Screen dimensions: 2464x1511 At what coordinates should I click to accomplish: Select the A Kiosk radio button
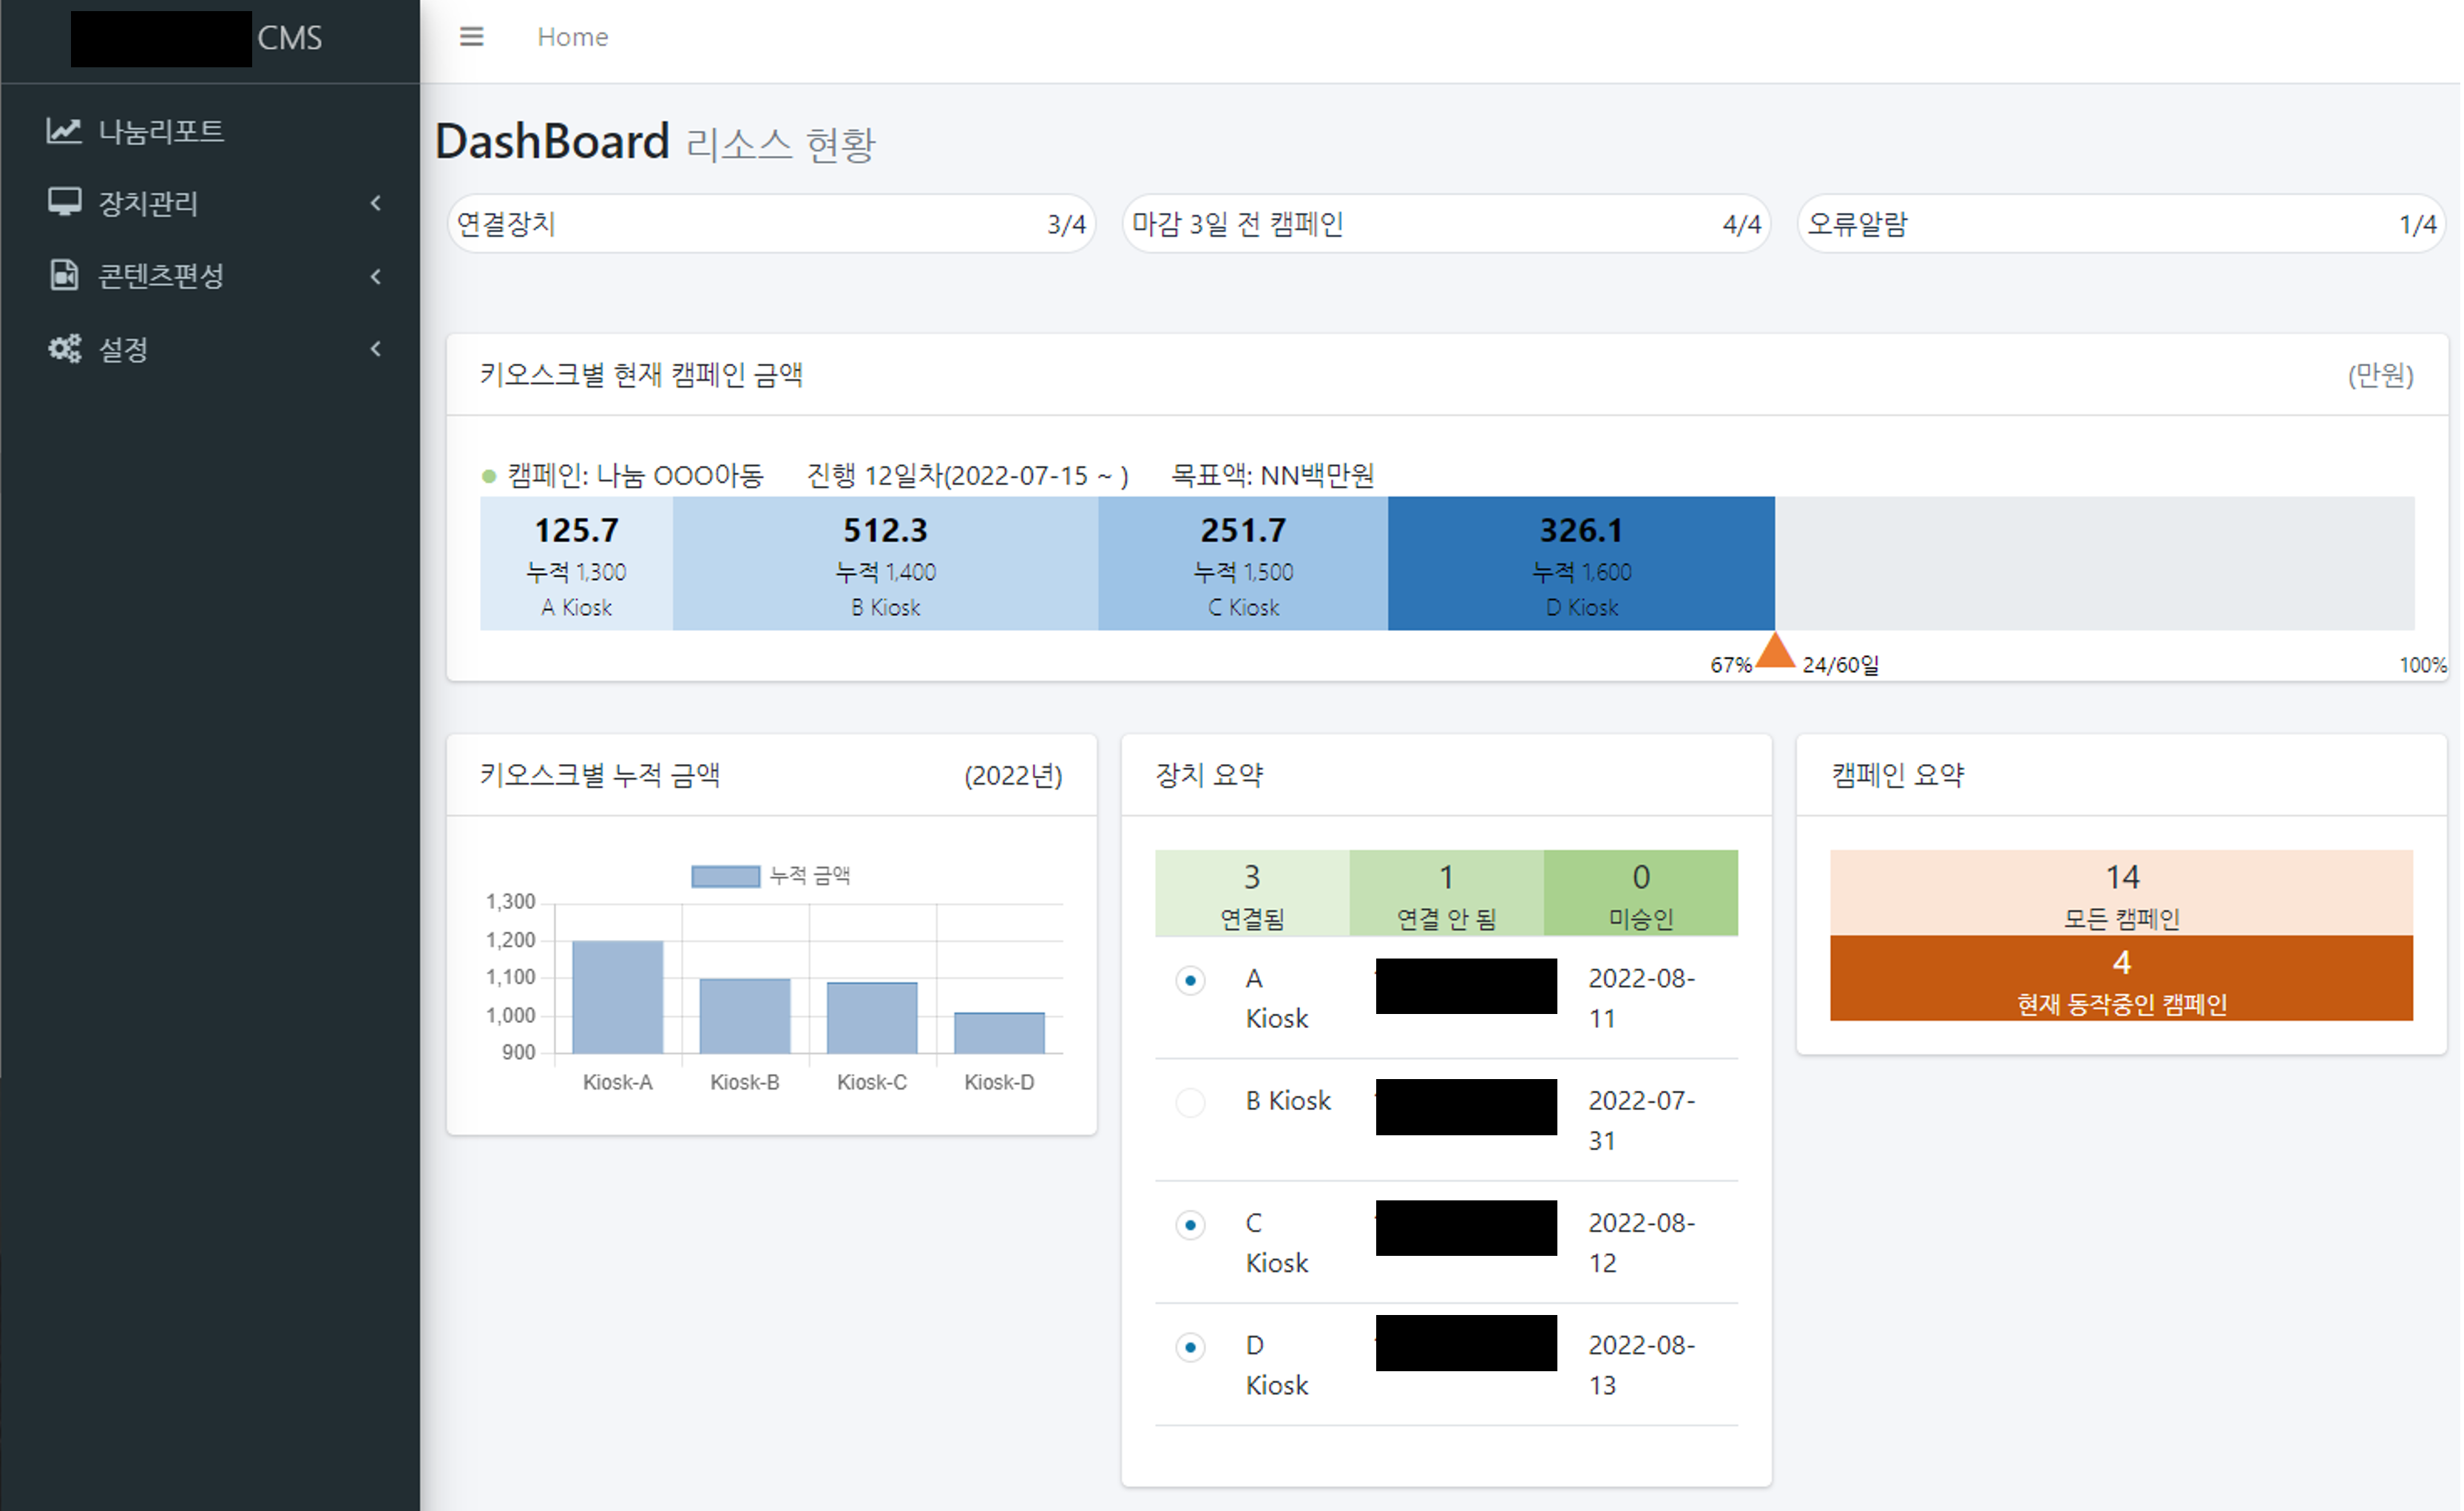tap(1190, 981)
